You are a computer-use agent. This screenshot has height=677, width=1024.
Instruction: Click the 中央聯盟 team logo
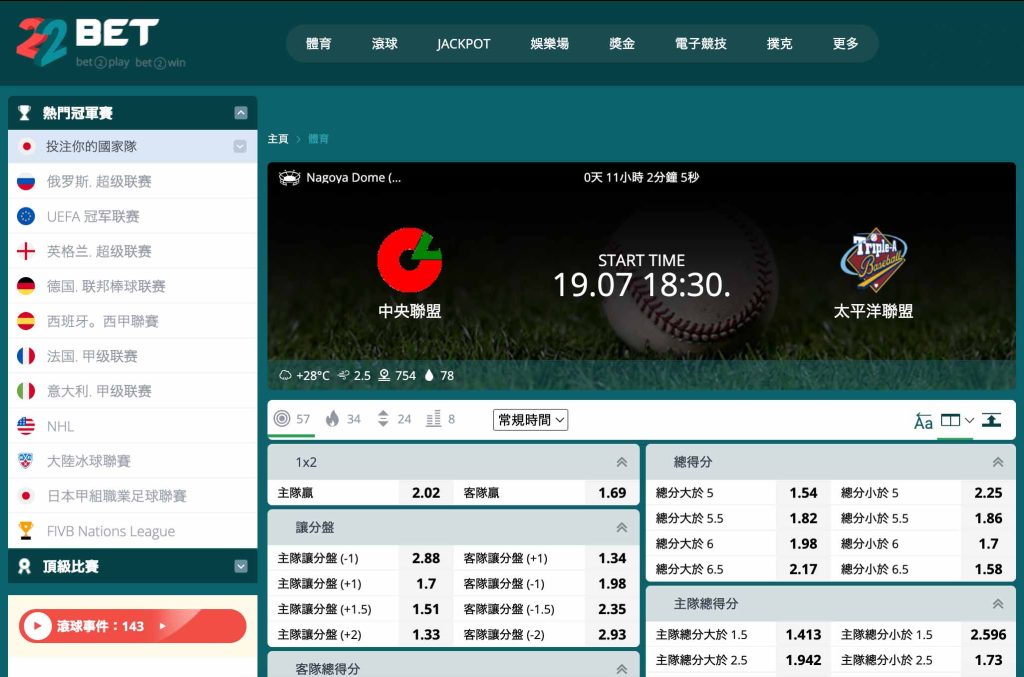coord(409,259)
